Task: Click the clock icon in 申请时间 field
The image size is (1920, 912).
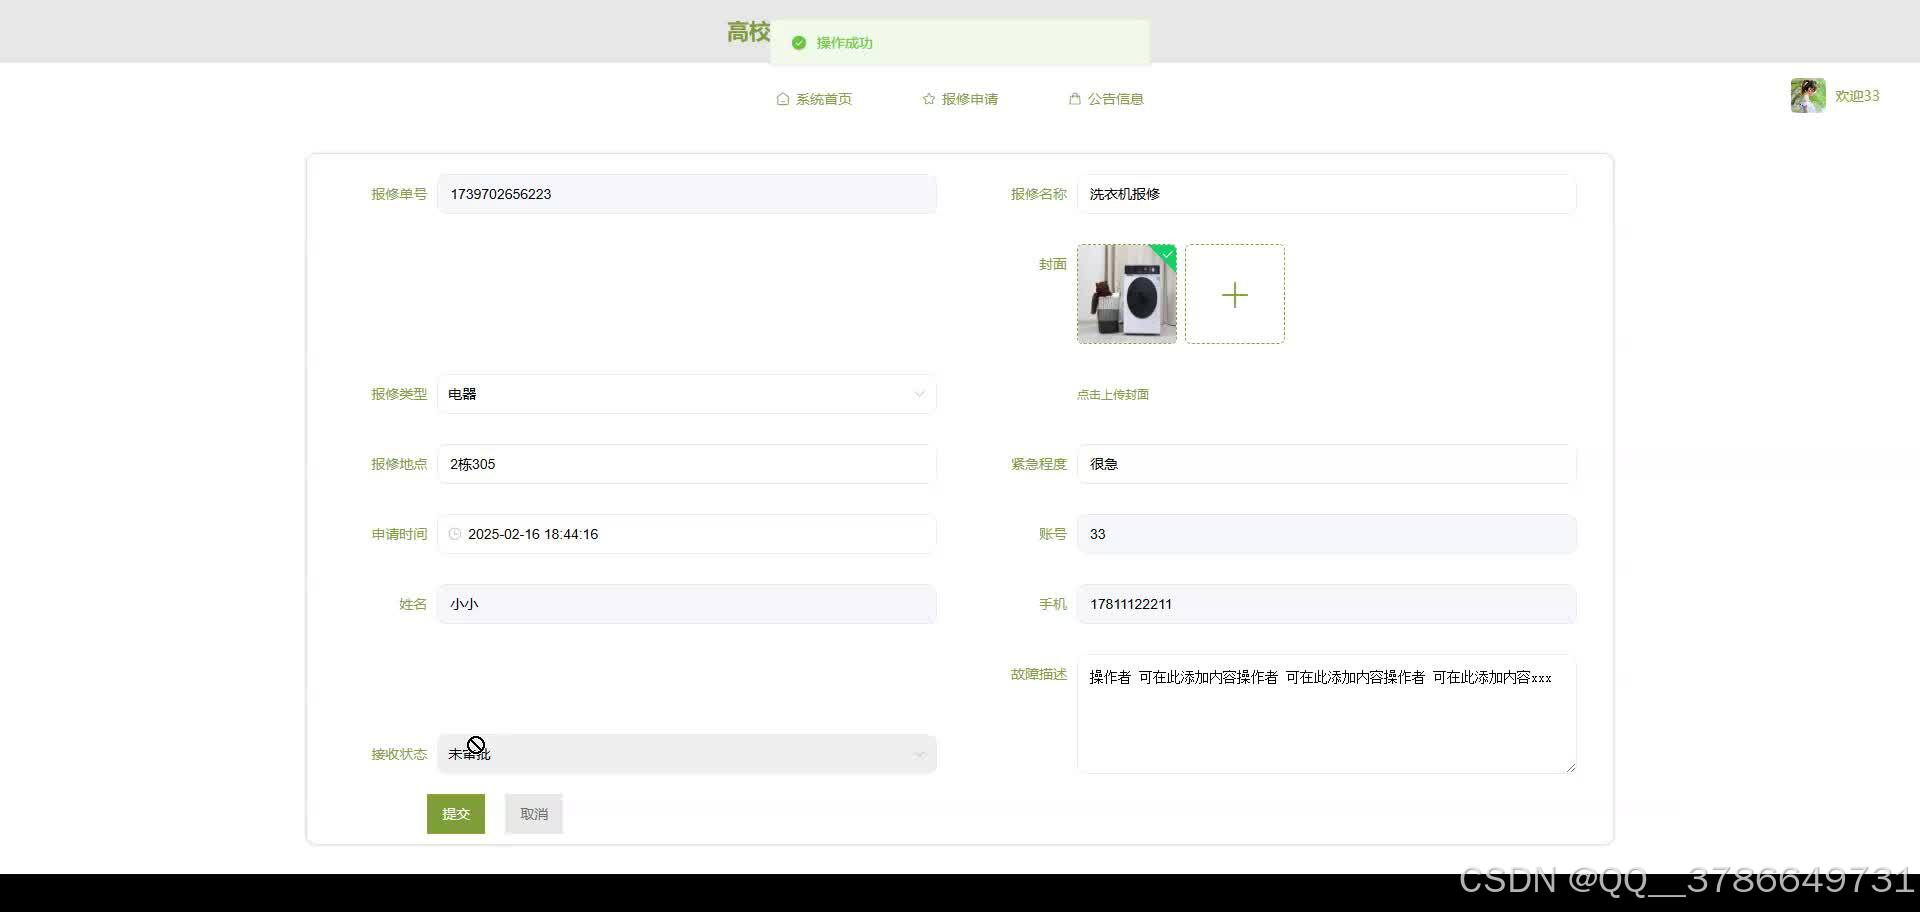Action: pos(455,534)
